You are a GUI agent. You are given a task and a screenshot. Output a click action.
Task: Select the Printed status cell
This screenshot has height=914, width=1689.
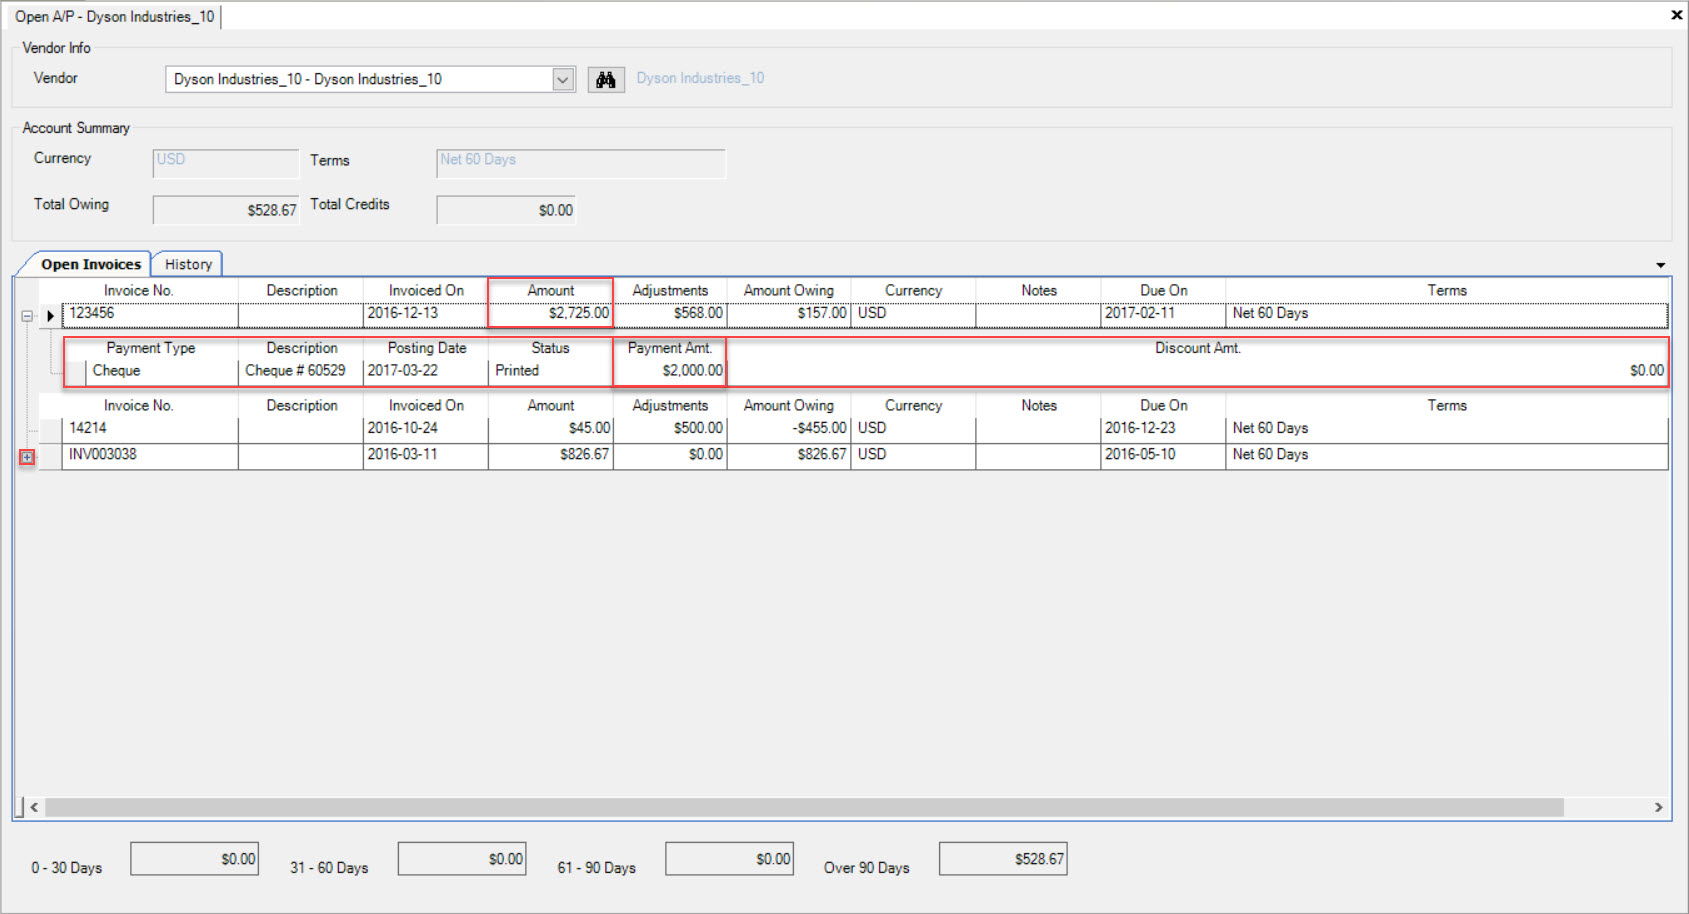551,371
